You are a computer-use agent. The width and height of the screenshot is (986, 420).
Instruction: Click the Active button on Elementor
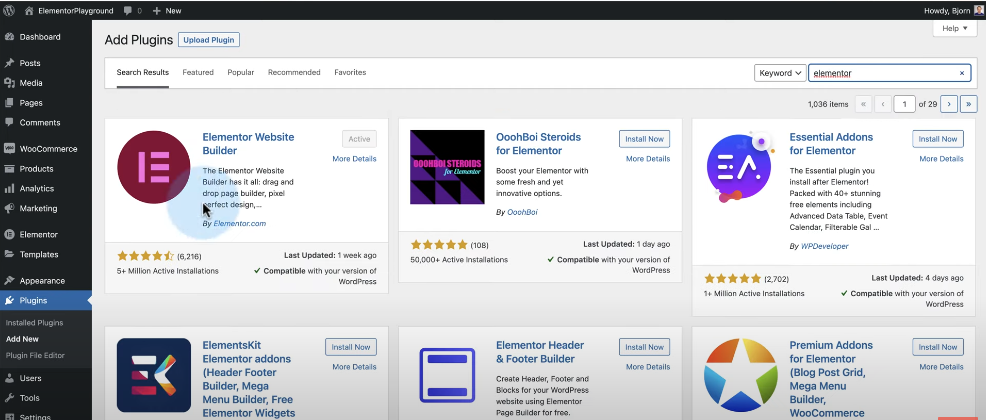pyautogui.click(x=359, y=139)
